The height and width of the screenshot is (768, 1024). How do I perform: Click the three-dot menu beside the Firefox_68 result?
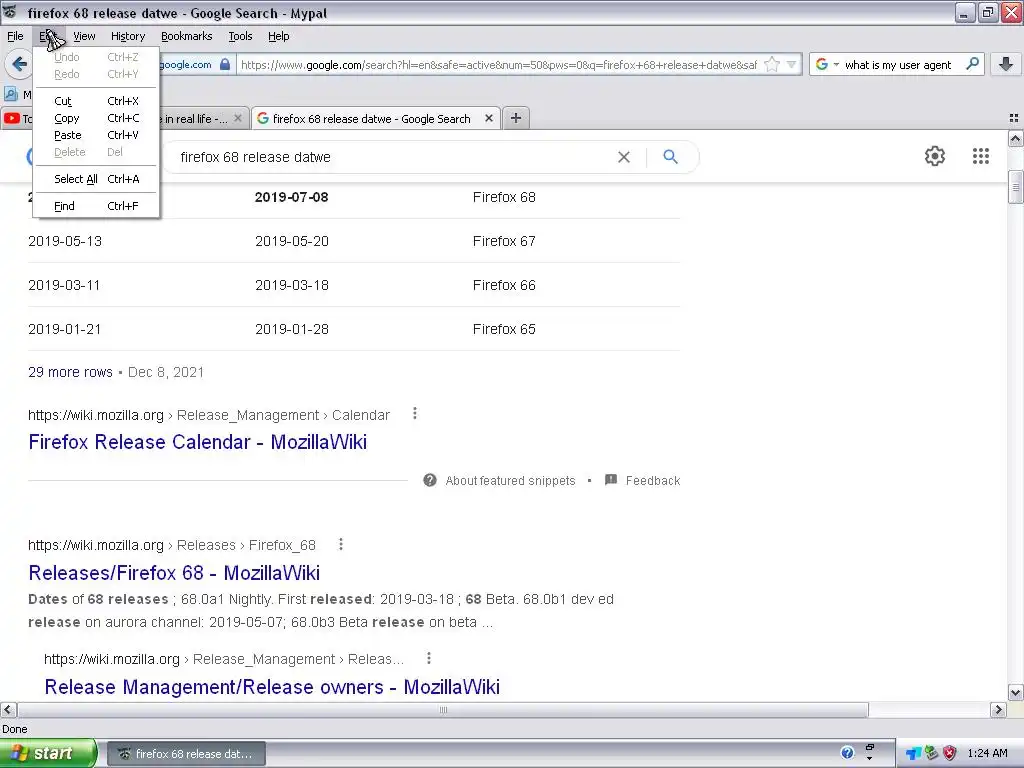click(x=341, y=544)
